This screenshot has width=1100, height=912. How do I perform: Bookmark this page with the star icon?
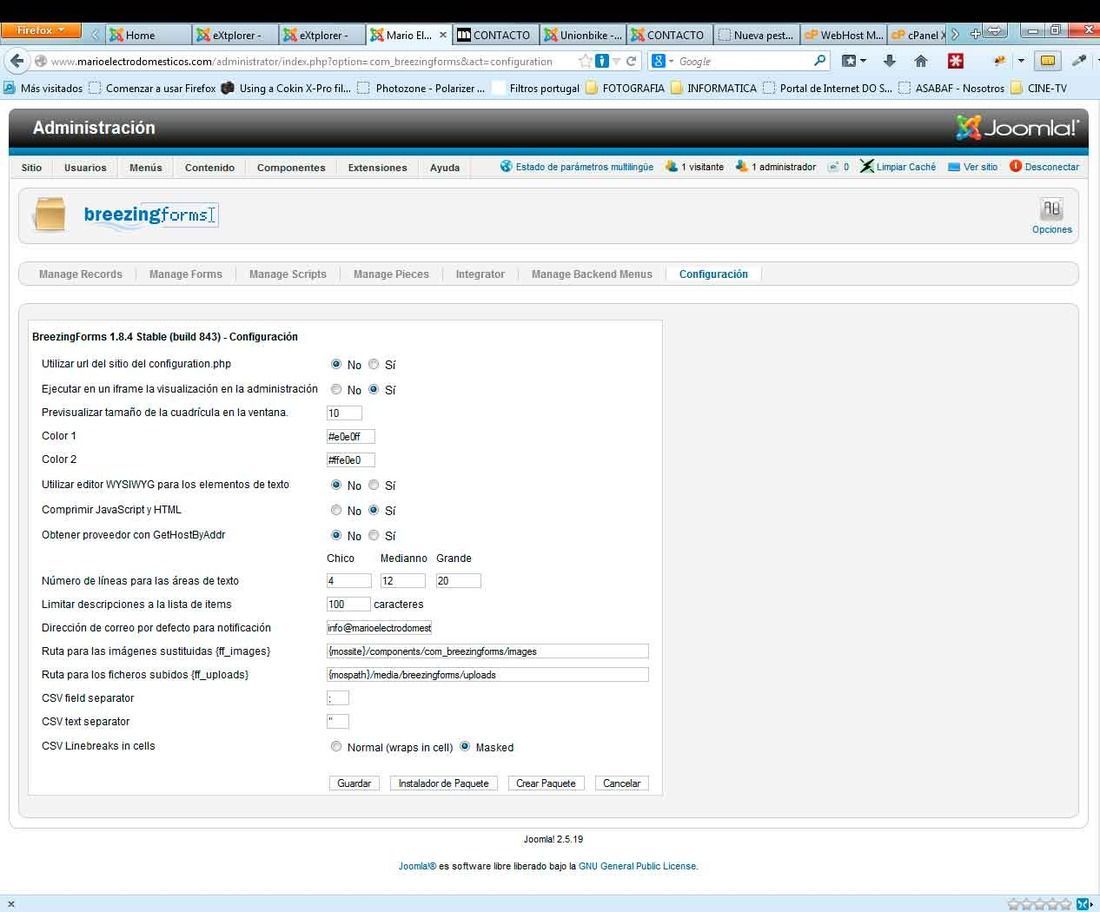pos(584,61)
